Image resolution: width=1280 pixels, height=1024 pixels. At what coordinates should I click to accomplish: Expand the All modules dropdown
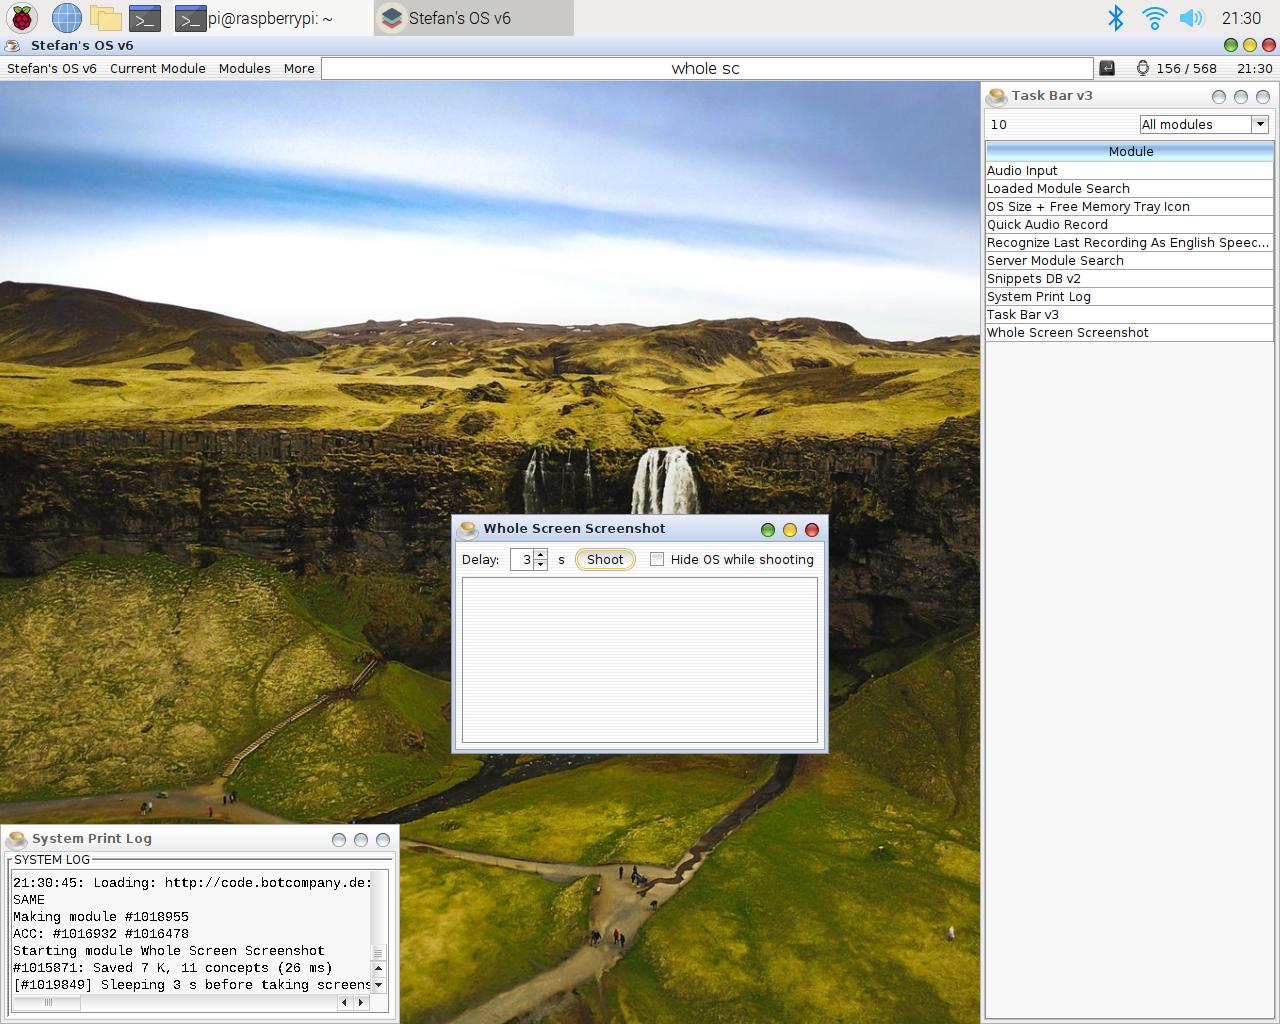click(x=1260, y=124)
